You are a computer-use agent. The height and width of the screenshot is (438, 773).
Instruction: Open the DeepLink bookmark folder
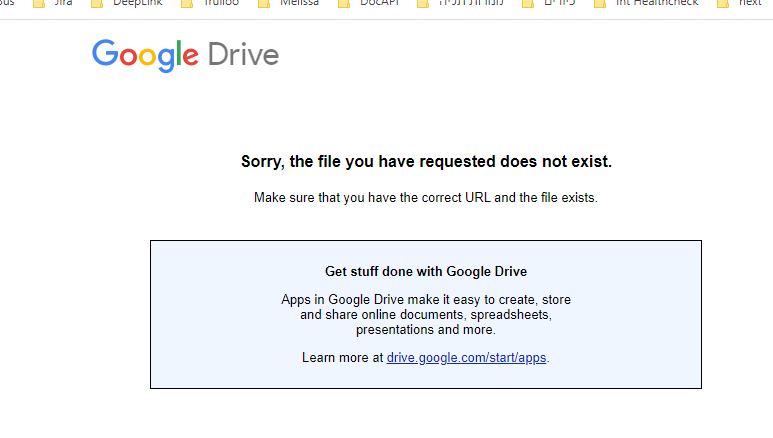click(127, 3)
